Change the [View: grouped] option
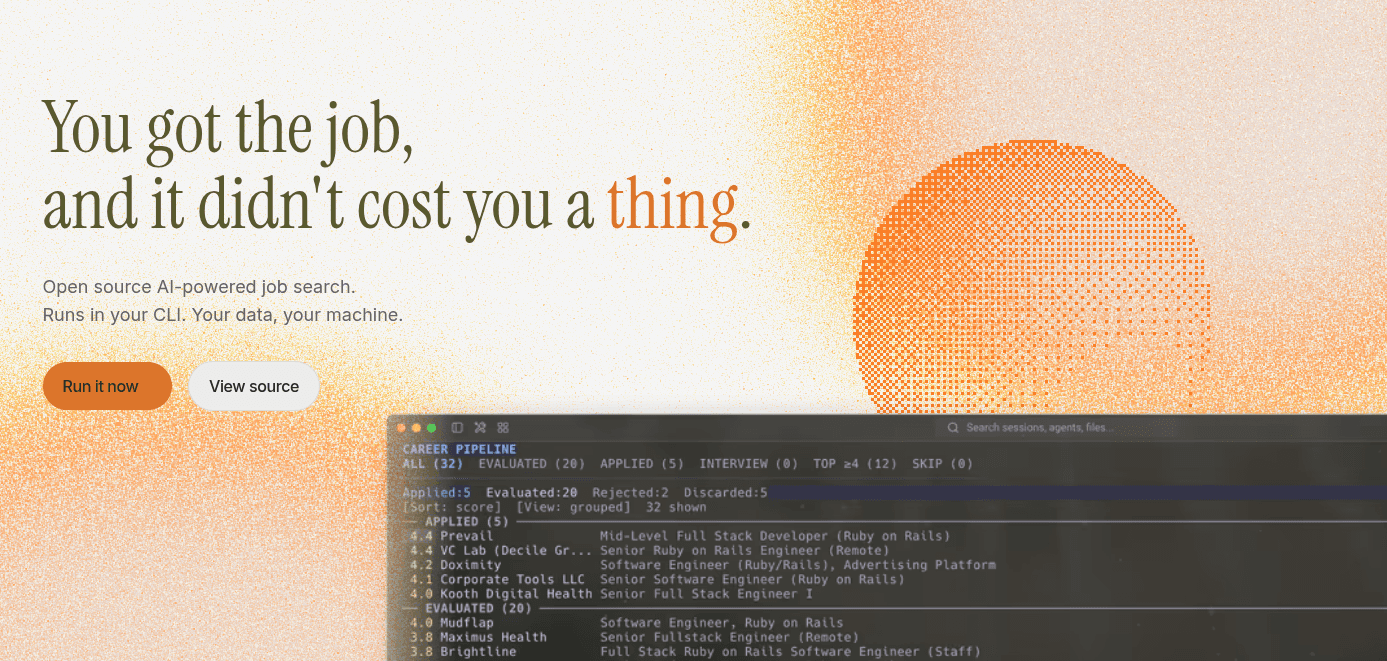This screenshot has width=1387, height=661. pyautogui.click(x=573, y=507)
